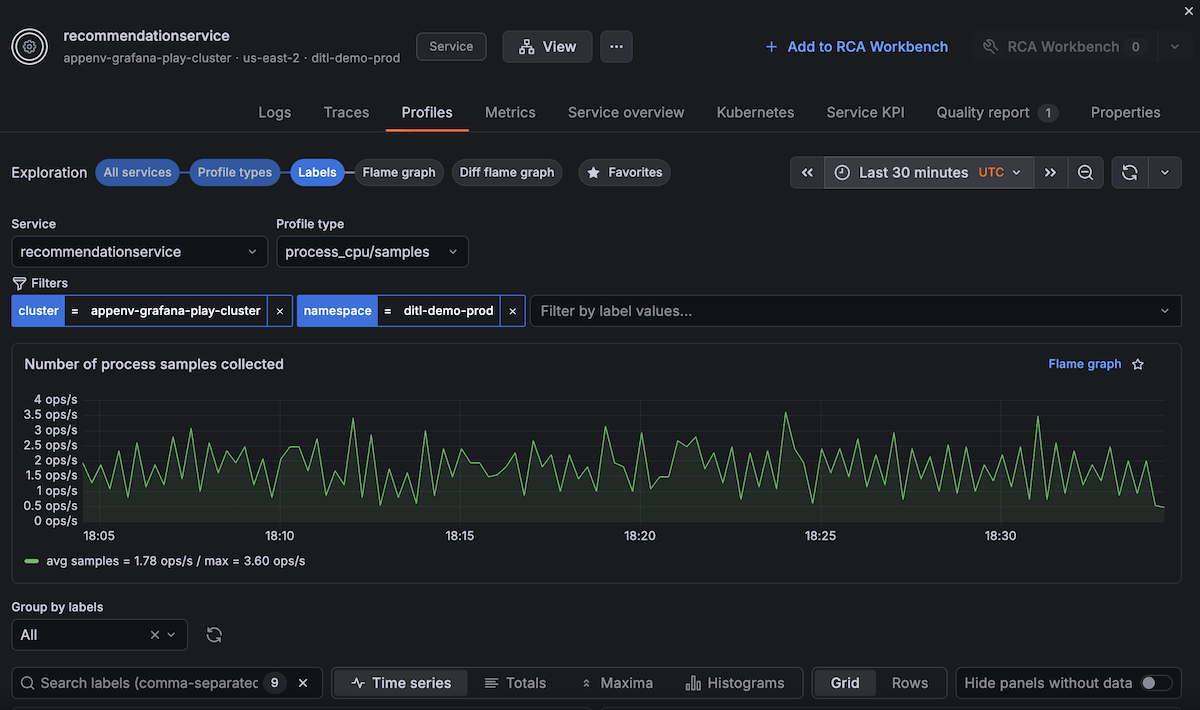Click the refresh icon under Group by labels
Screen dimensions: 1200x710
click(x=214, y=634)
